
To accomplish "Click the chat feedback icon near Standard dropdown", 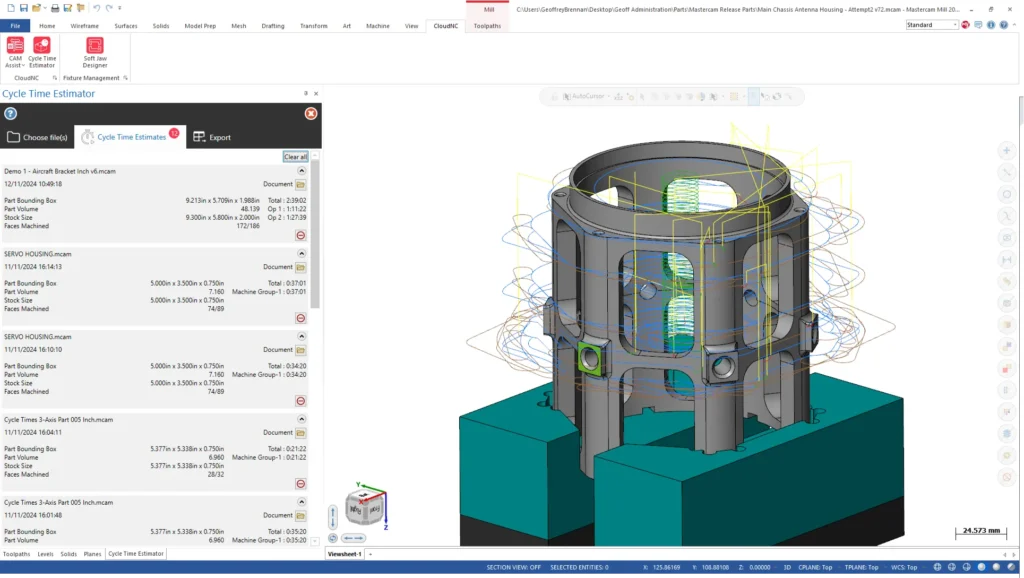I will coord(978,25).
